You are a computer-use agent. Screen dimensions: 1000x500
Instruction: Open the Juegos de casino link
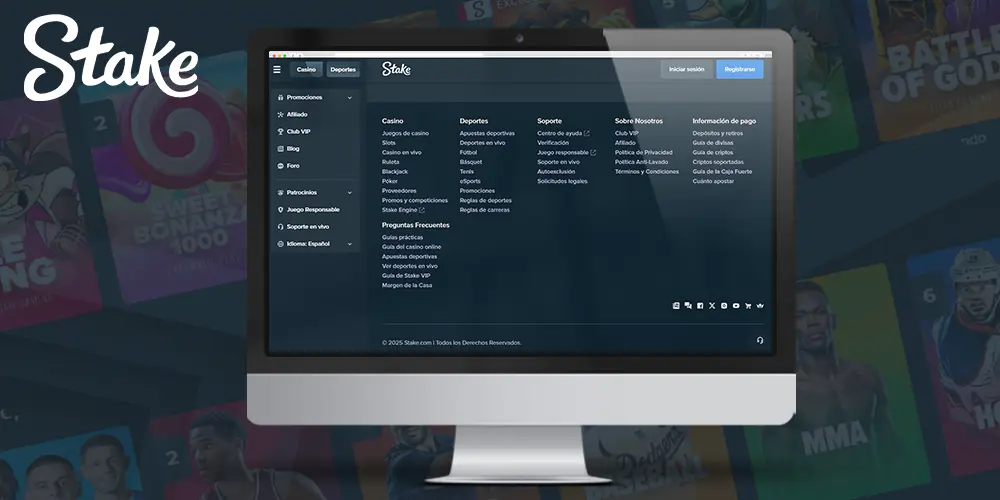(x=406, y=133)
